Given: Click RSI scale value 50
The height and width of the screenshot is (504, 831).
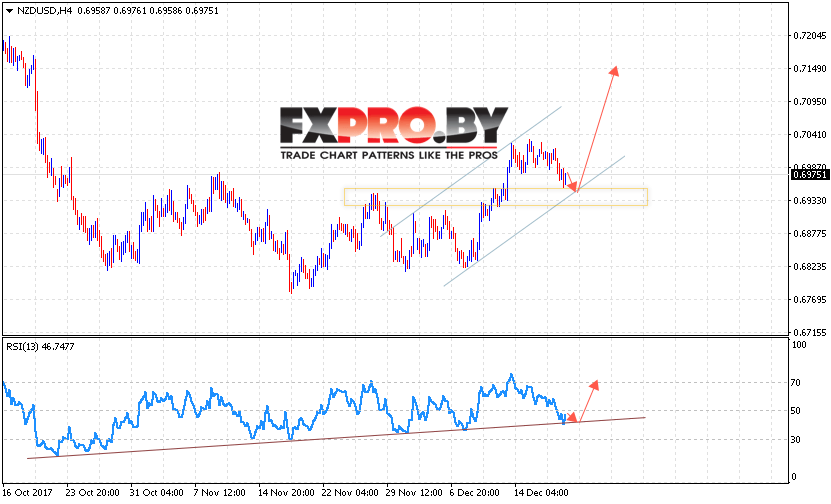Looking at the screenshot, I should 796,411.
